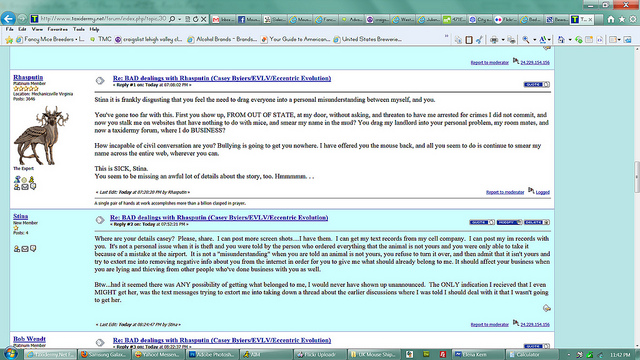
Task: Click Delete button on Stina's reply
Action: coord(537,222)
